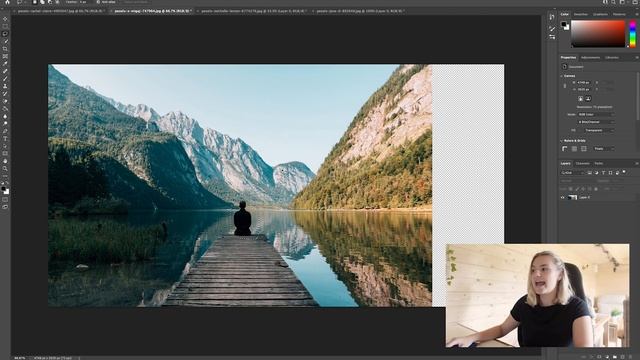640x360 pixels.
Task: Open the Pixels units dropdown
Action: 603,149
